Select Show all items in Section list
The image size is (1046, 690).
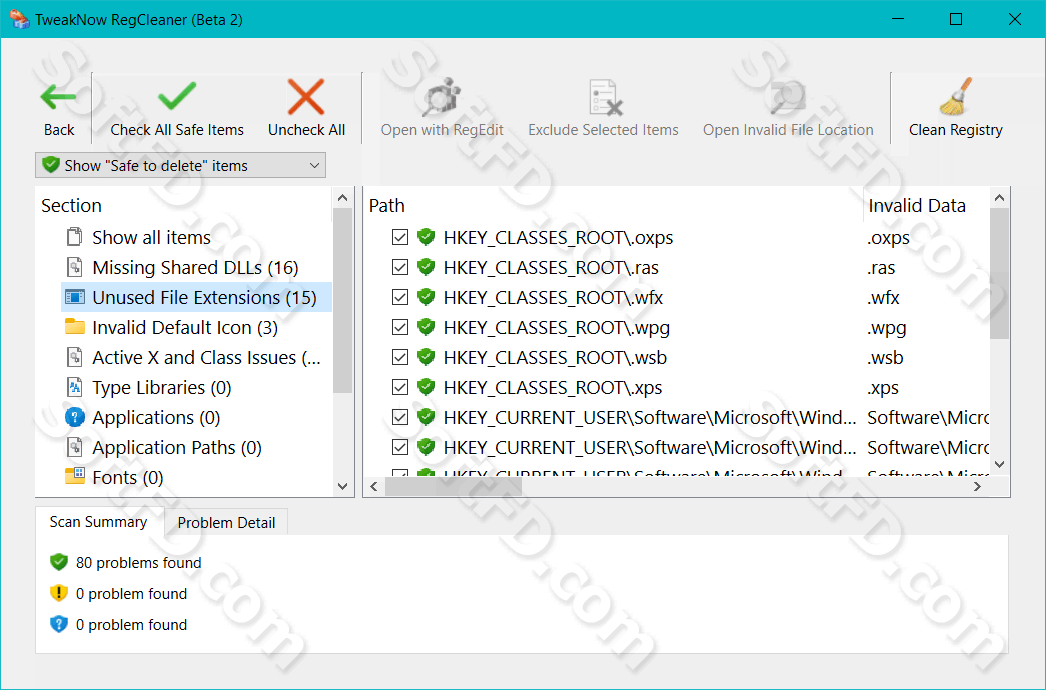(151, 238)
